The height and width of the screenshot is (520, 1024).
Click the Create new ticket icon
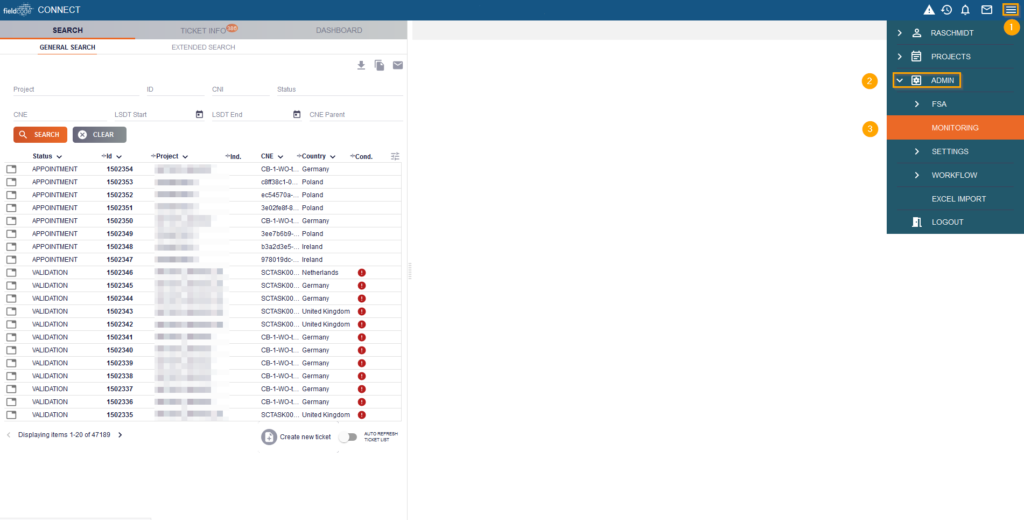(268, 437)
